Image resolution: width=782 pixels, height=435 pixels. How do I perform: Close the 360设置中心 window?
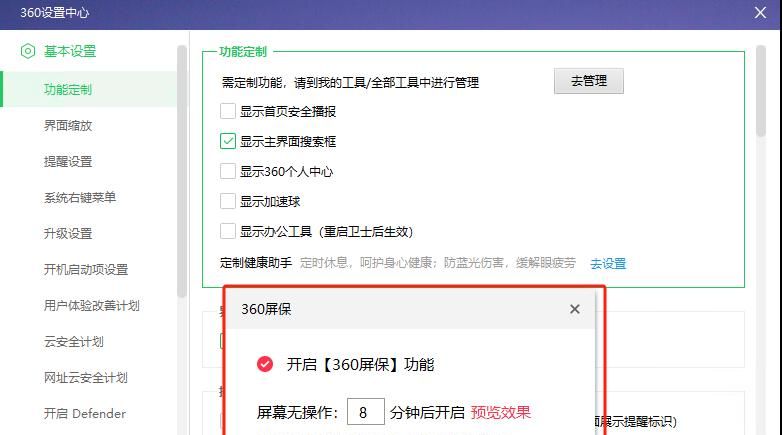[x=760, y=12]
